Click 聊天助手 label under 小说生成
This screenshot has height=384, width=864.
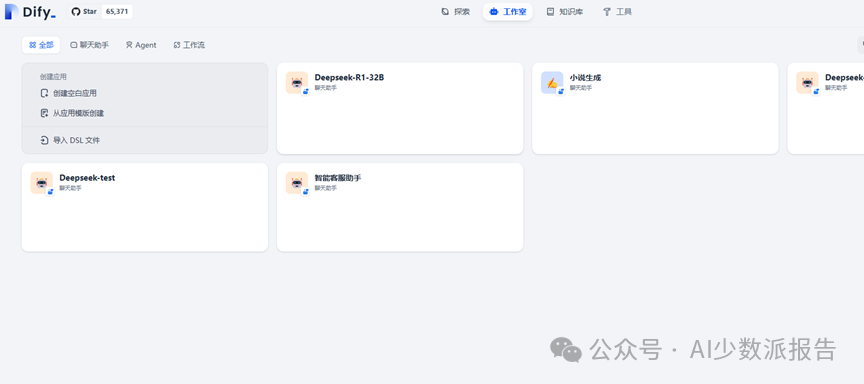tap(580, 88)
